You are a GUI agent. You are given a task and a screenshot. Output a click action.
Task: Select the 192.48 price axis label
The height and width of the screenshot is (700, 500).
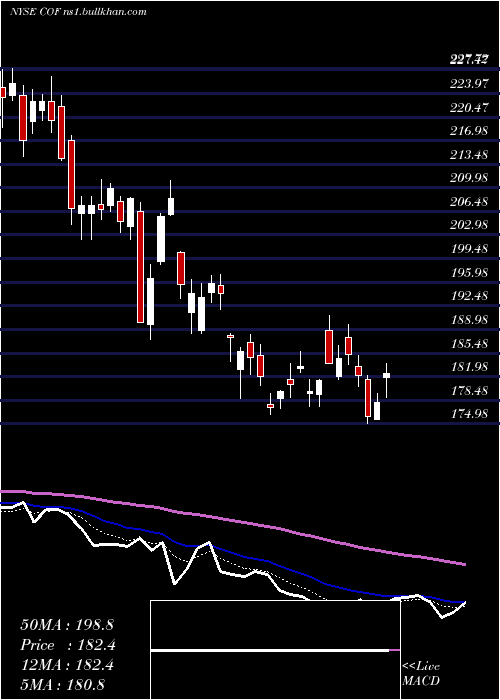tap(469, 296)
